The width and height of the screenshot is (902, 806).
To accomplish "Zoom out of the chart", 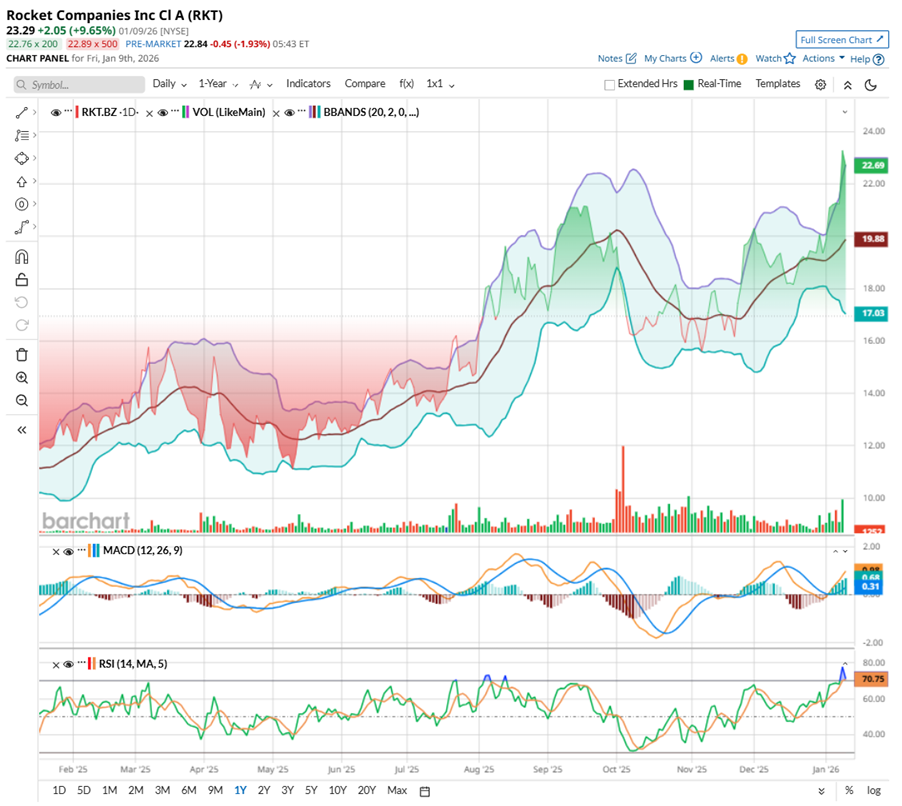I will coord(21,400).
